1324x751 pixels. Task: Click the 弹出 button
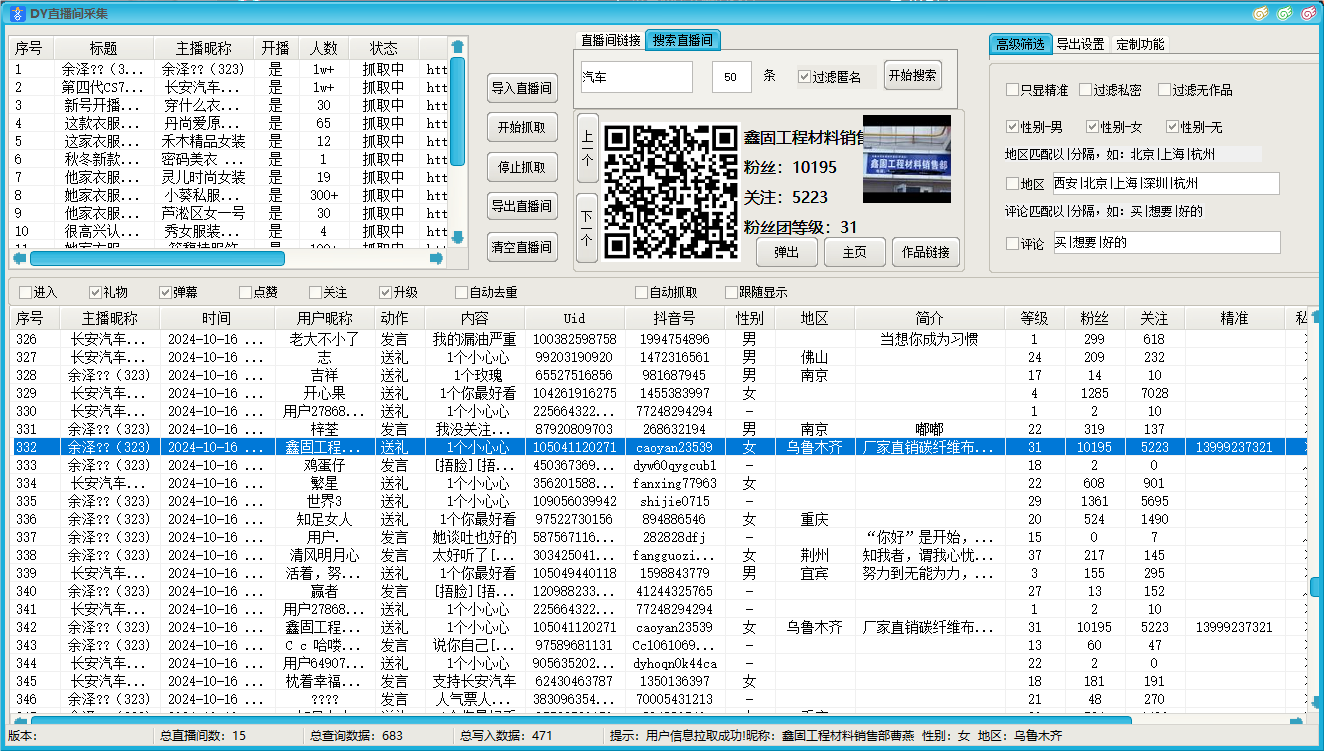[787, 252]
